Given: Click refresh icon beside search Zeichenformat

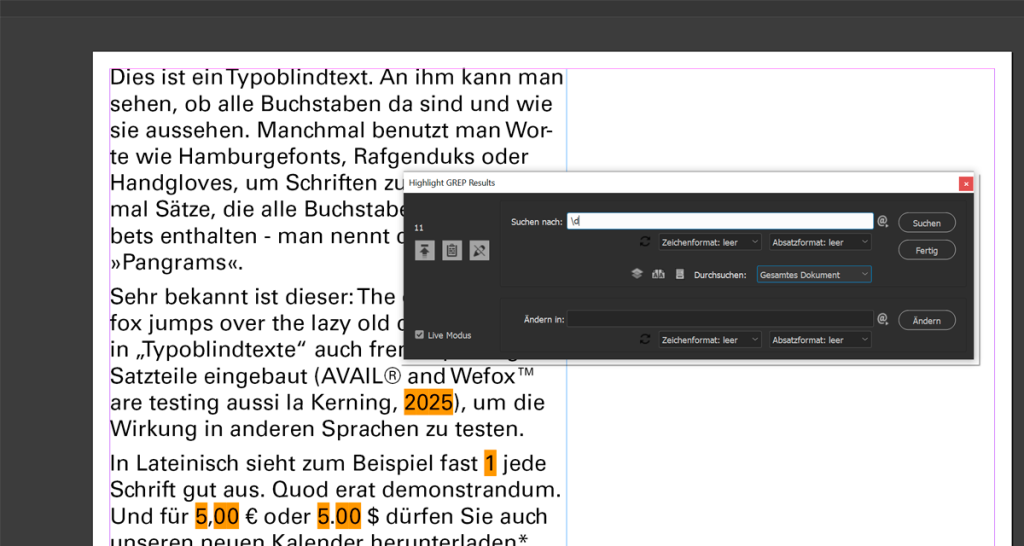Looking at the screenshot, I should 645,242.
